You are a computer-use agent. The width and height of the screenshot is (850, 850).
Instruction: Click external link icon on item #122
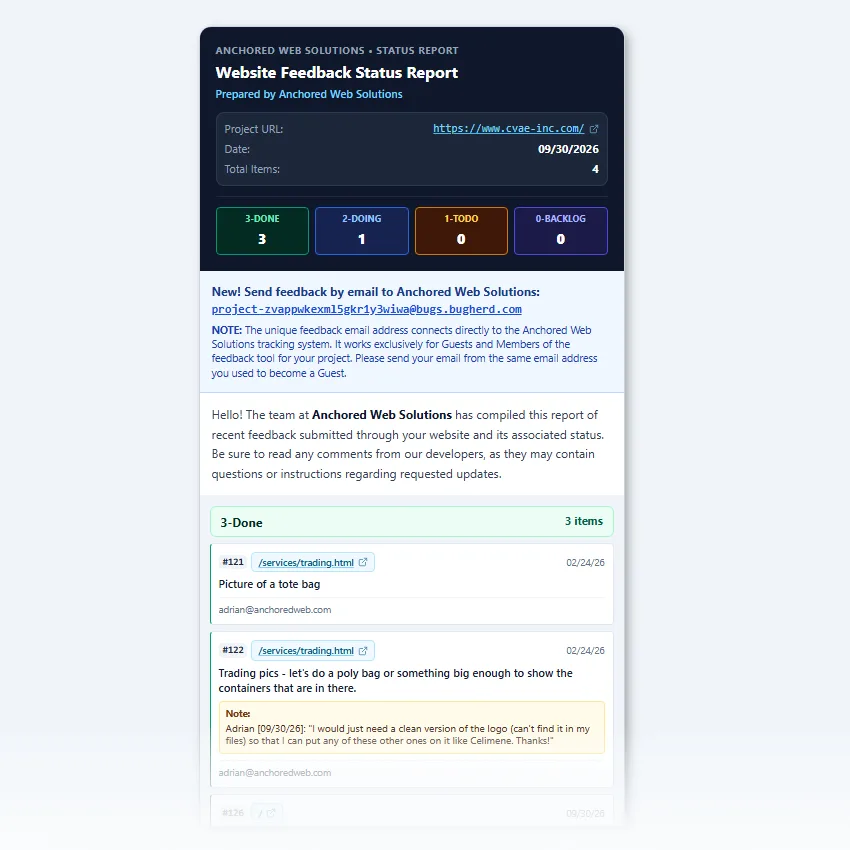coord(363,651)
